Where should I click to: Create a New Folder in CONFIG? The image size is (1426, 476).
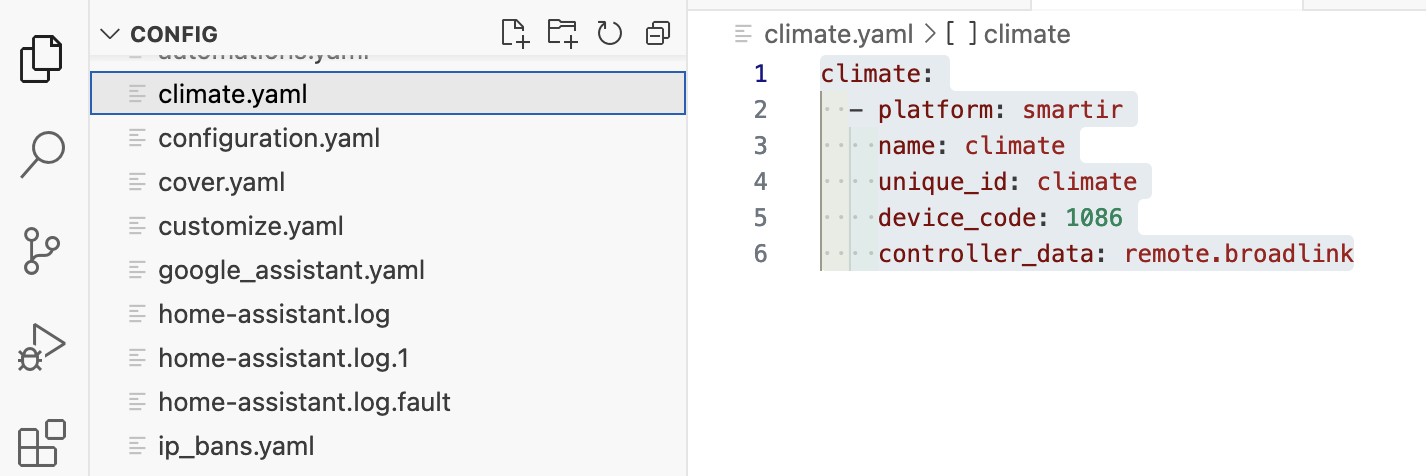[563, 34]
